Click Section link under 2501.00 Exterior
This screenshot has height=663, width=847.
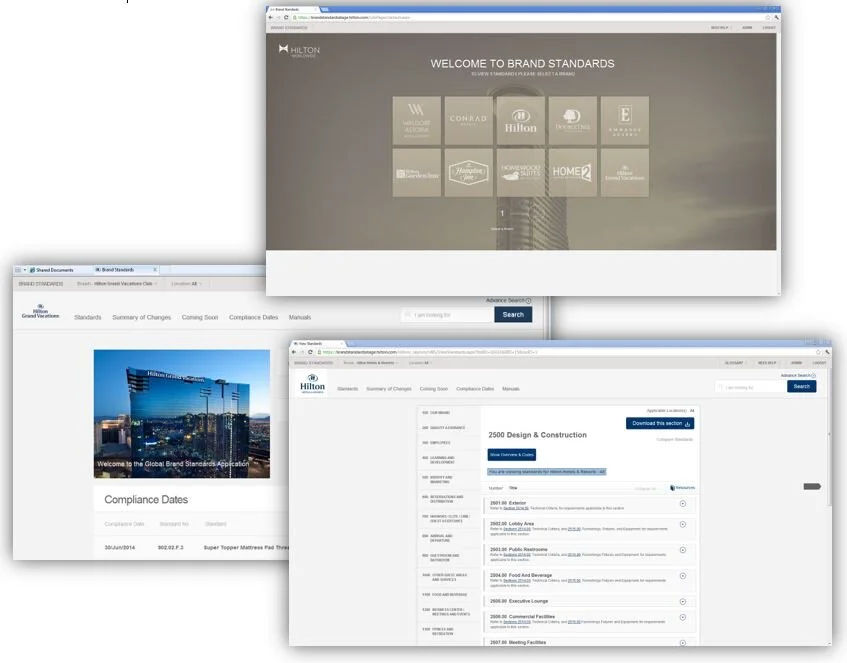[x=515, y=508]
